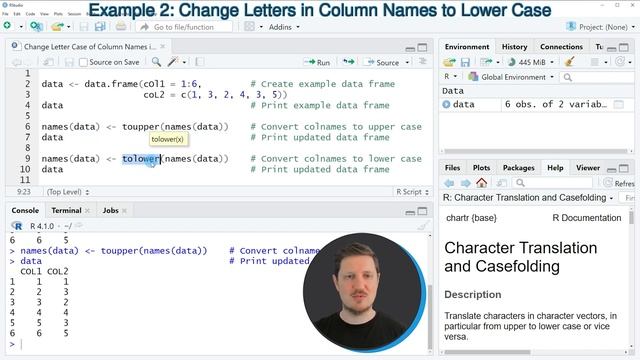Image resolution: width=640 pixels, height=360 pixels.
Task: Click the Create a project icon
Action: [36, 27]
